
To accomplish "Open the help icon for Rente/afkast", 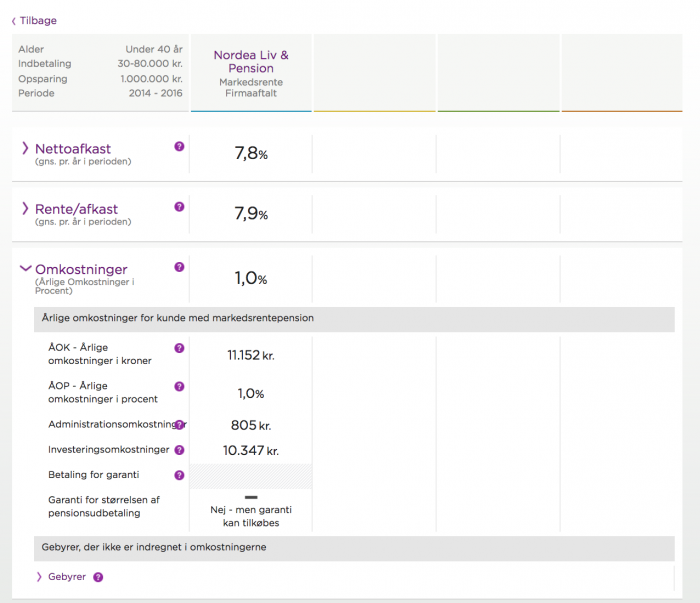I will (179, 207).
